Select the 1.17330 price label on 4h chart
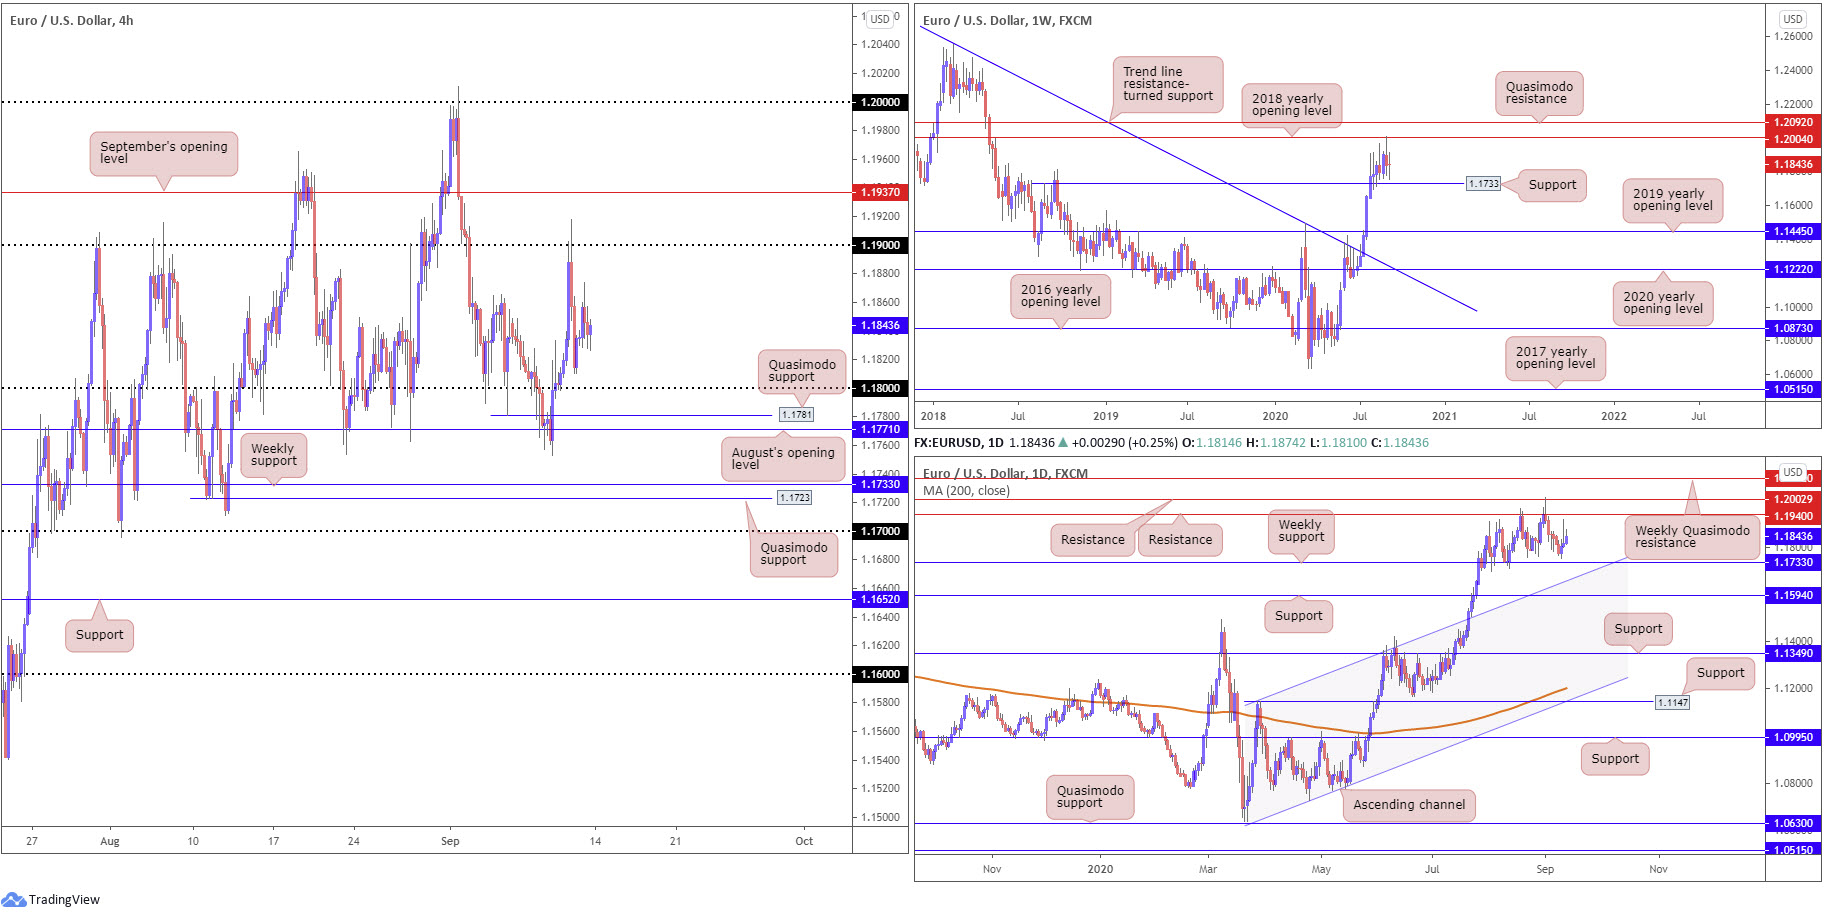 880,484
